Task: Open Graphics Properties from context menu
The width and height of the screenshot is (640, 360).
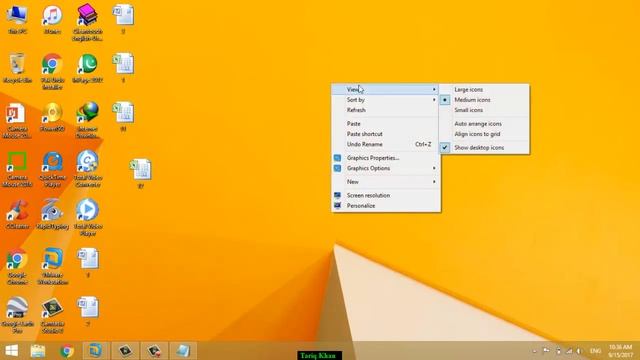Action: coord(386,158)
